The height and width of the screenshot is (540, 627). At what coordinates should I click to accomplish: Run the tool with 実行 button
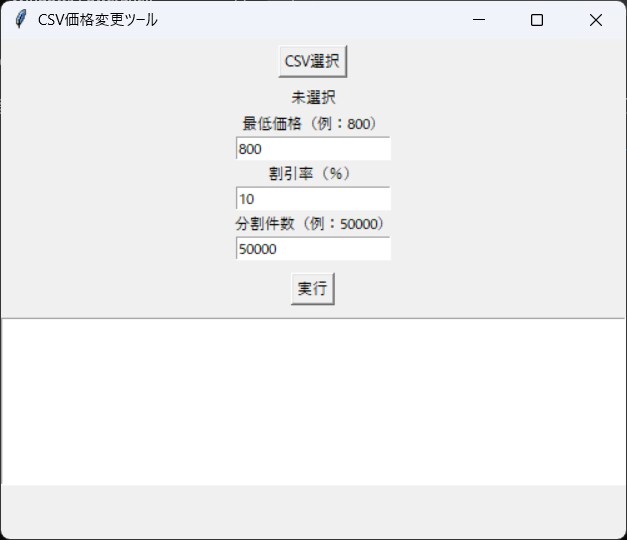[x=313, y=288]
